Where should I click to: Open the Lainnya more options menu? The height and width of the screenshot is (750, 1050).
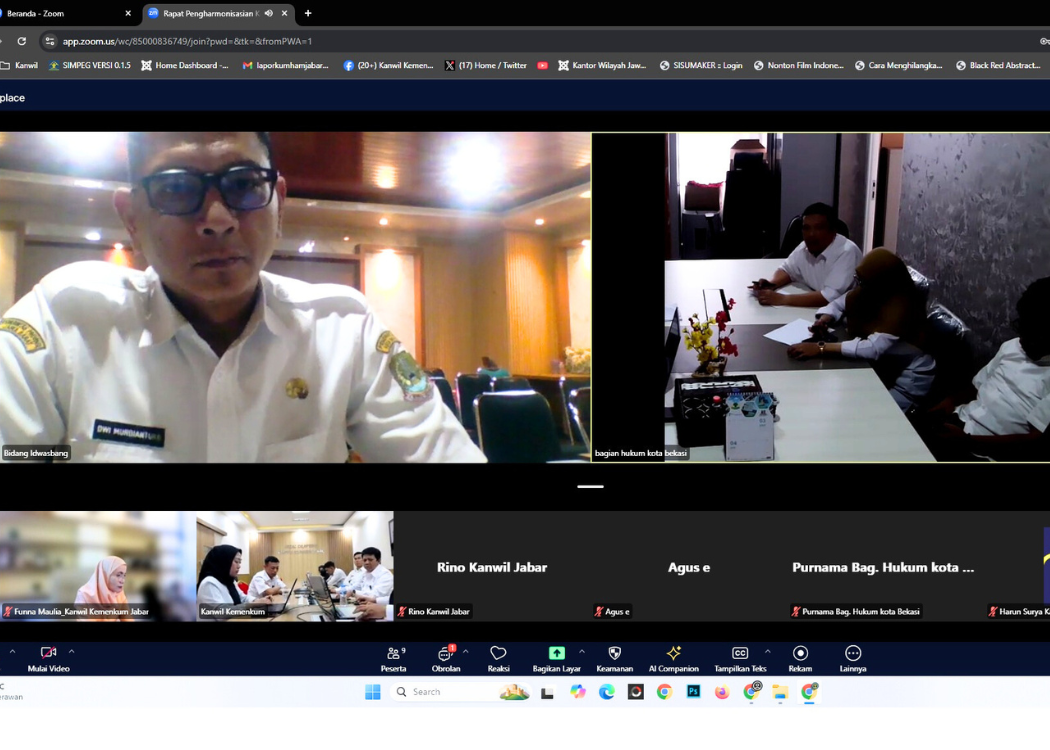(x=852, y=658)
